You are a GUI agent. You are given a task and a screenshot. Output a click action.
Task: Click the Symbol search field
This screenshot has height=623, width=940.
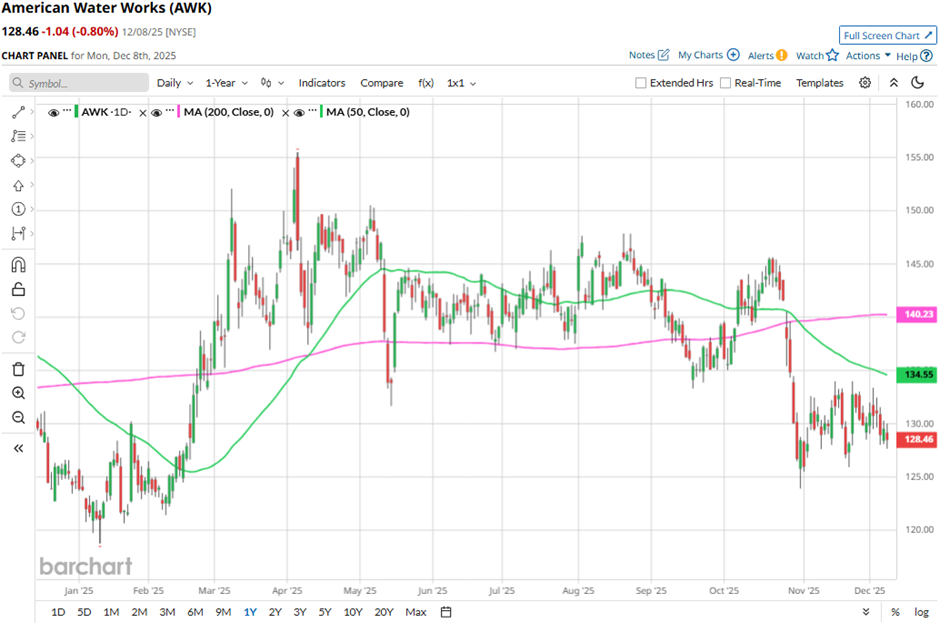(x=80, y=83)
